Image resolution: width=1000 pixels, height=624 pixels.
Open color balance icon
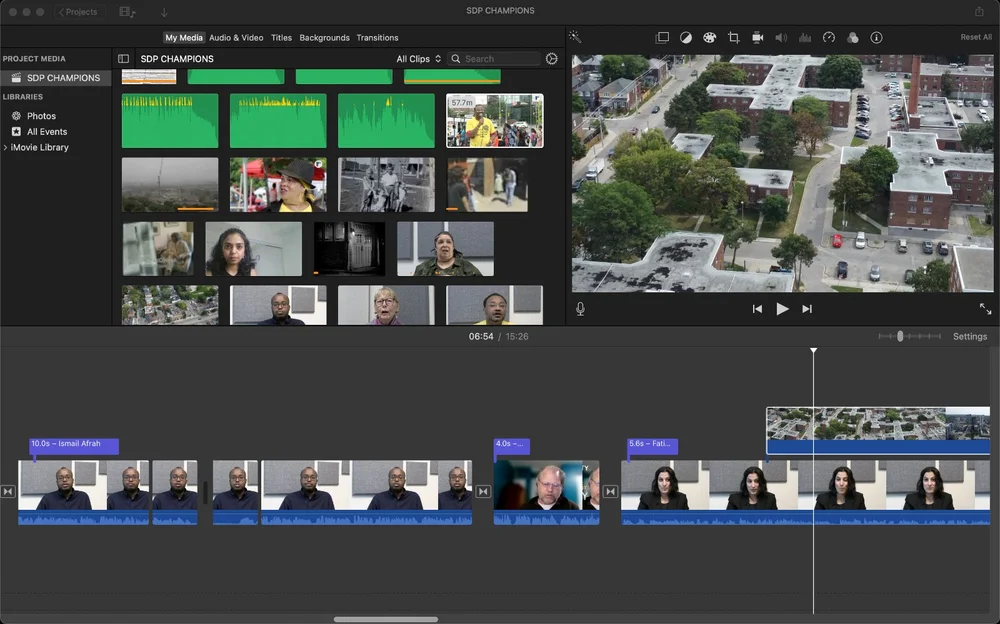(x=686, y=38)
